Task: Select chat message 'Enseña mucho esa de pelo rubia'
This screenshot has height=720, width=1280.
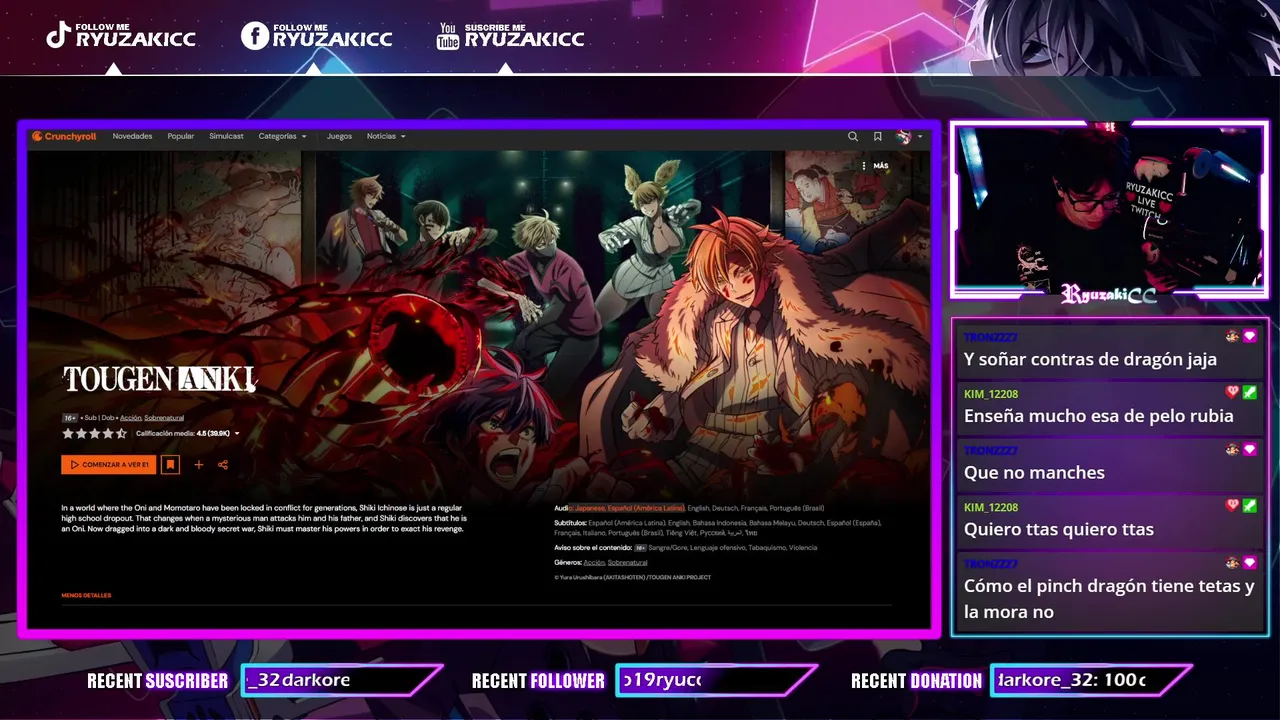Action: [x=1098, y=416]
